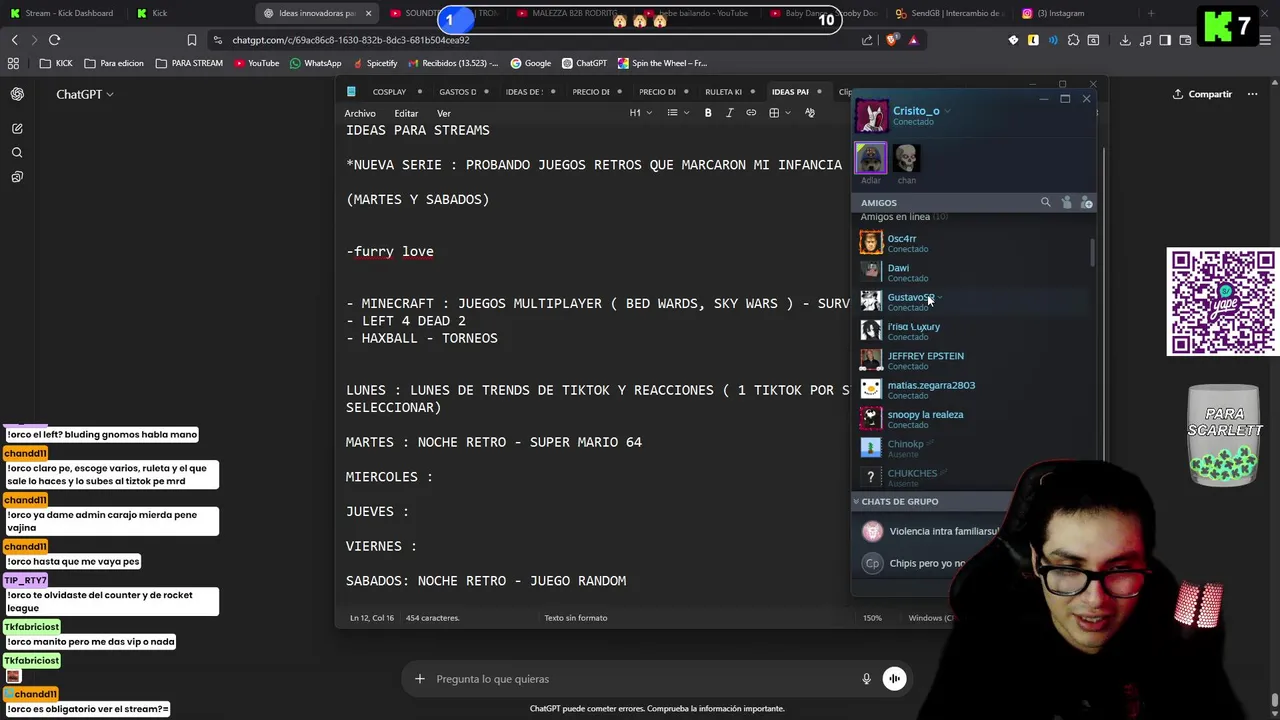The image size is (1280, 720).
Task: Open the Archivo menu in Notepad
Action: 360,113
